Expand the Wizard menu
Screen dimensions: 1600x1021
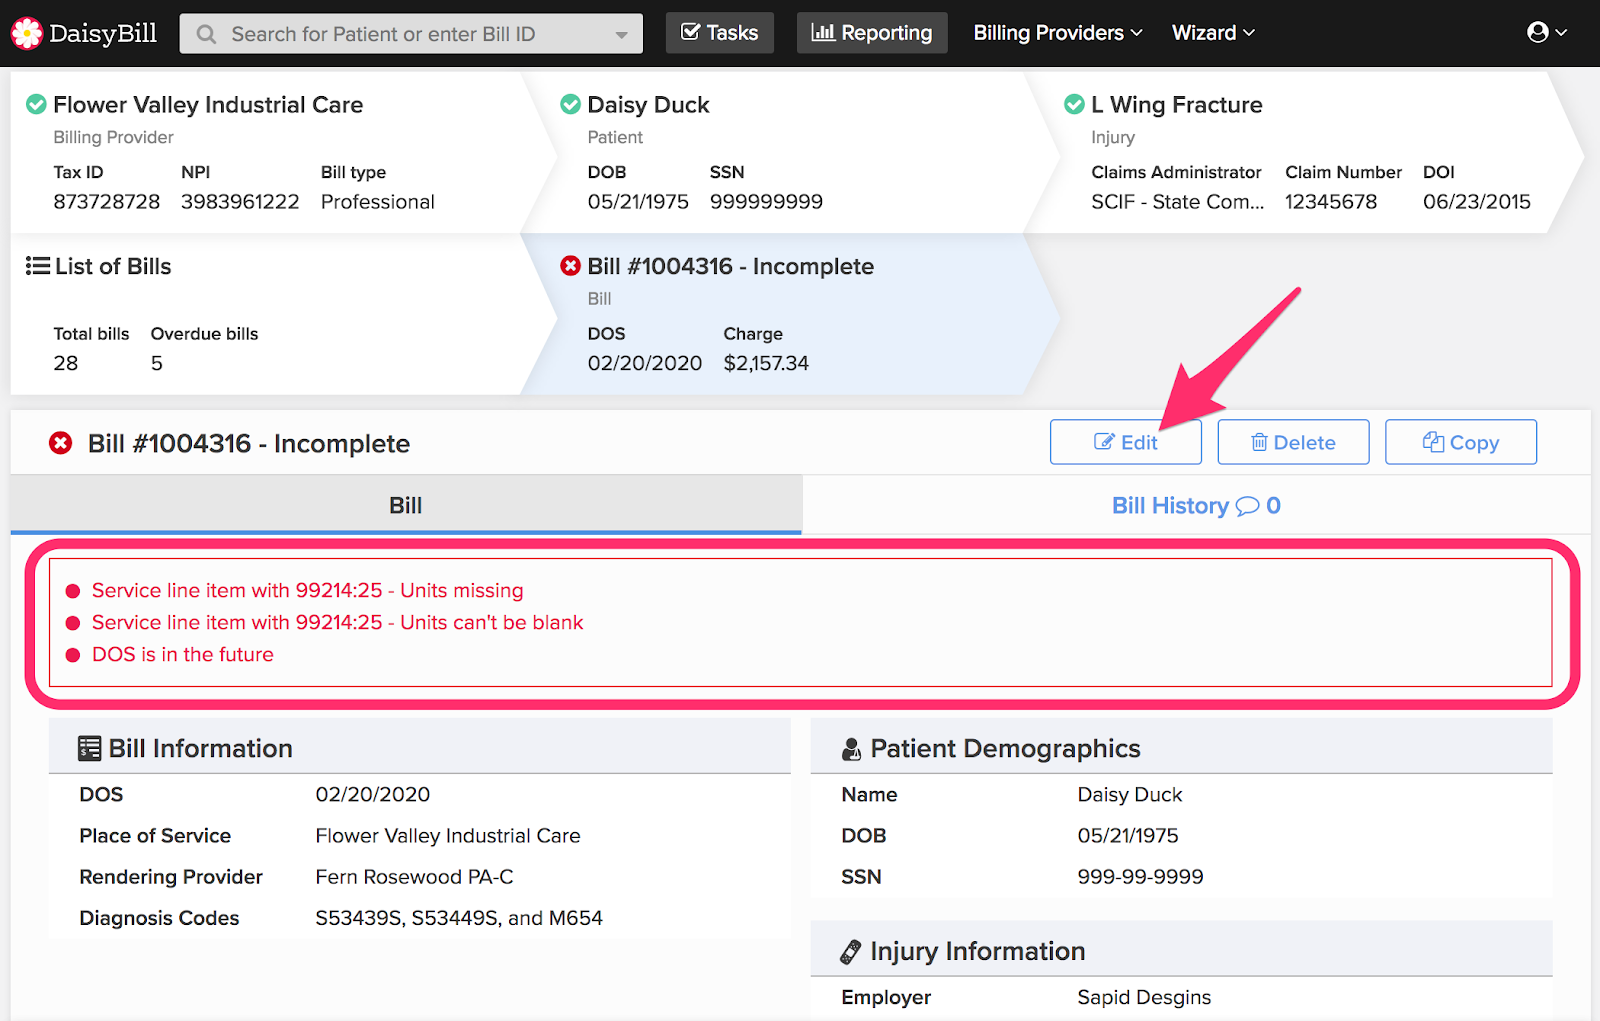coord(1213,33)
